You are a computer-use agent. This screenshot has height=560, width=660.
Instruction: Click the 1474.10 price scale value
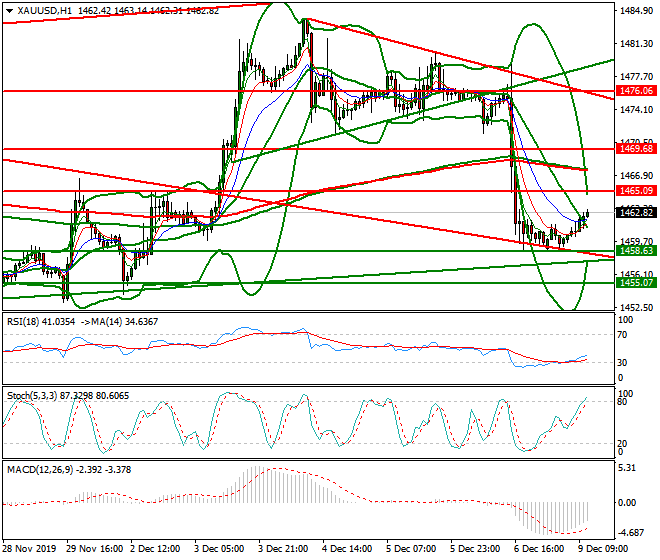pos(636,109)
